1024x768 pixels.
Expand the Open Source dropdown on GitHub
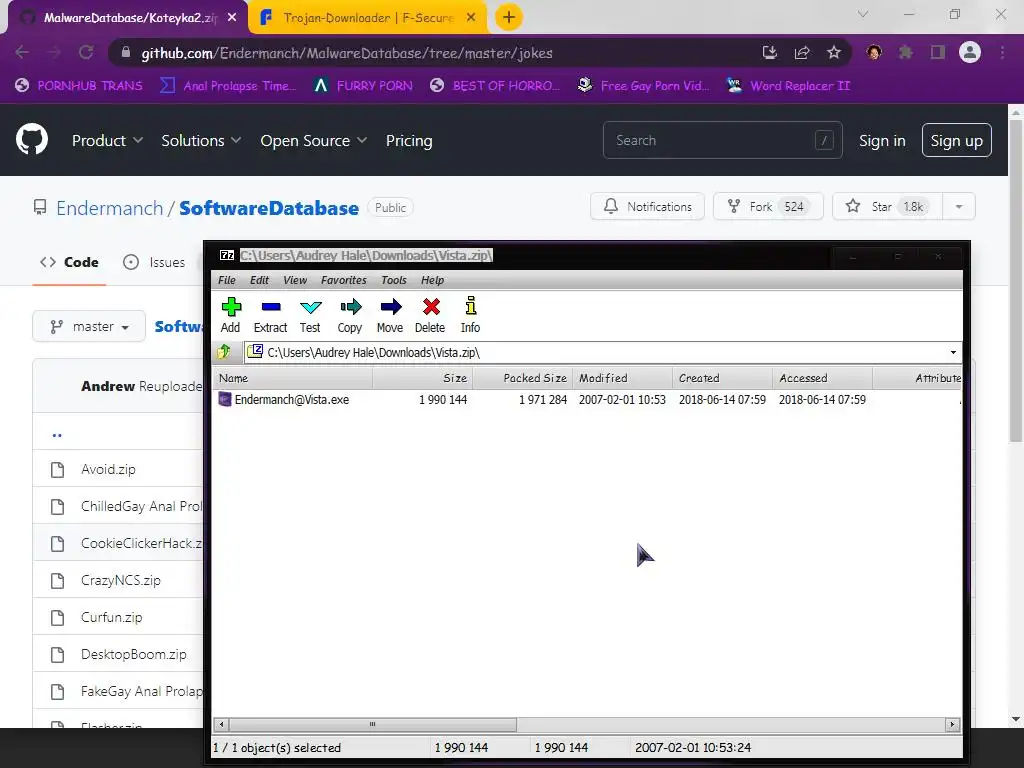[x=313, y=140]
